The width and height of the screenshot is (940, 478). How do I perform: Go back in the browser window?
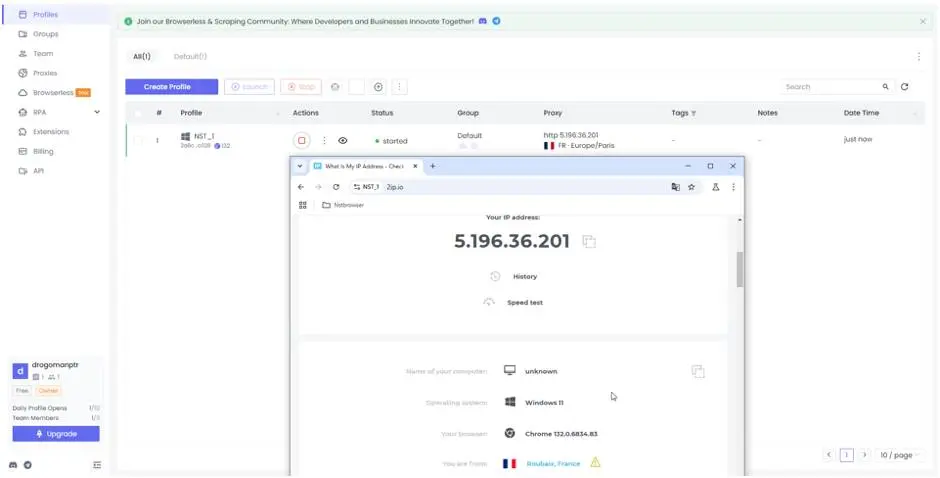click(x=301, y=187)
